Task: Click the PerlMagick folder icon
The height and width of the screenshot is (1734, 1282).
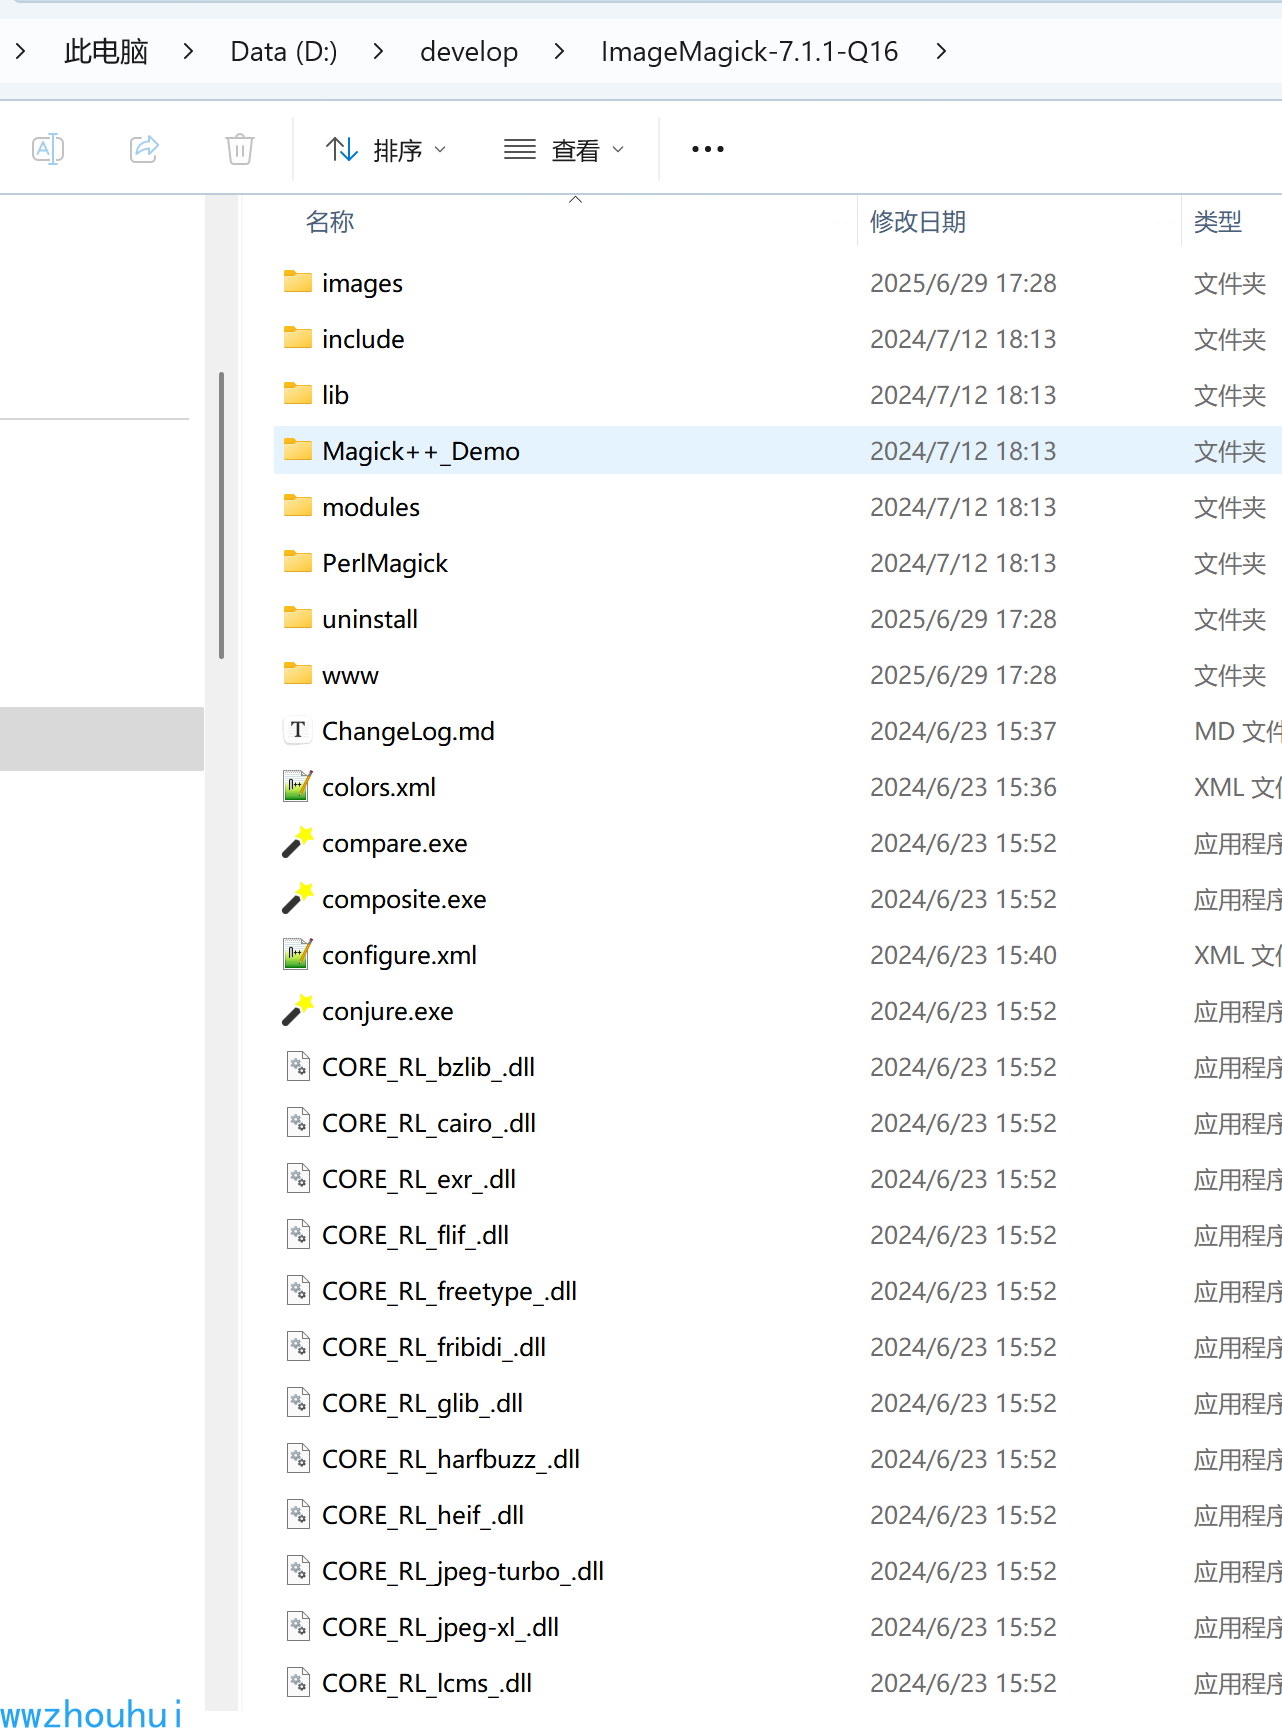Action: (298, 562)
